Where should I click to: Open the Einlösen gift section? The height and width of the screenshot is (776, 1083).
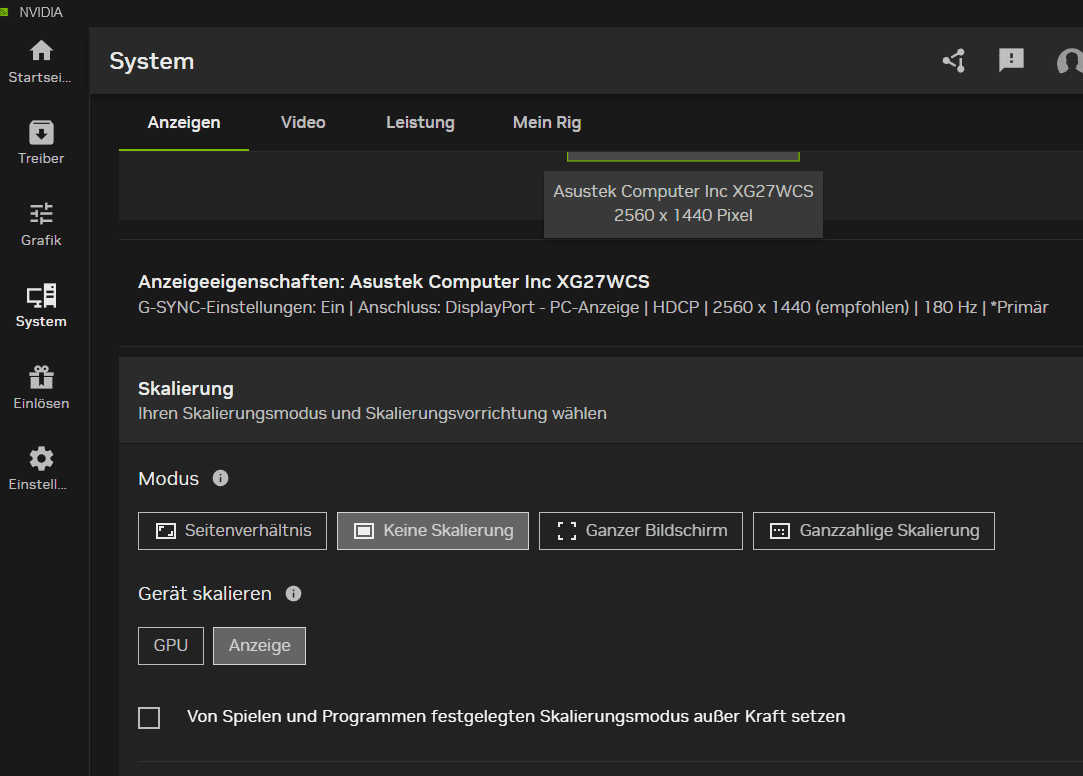(x=41, y=387)
